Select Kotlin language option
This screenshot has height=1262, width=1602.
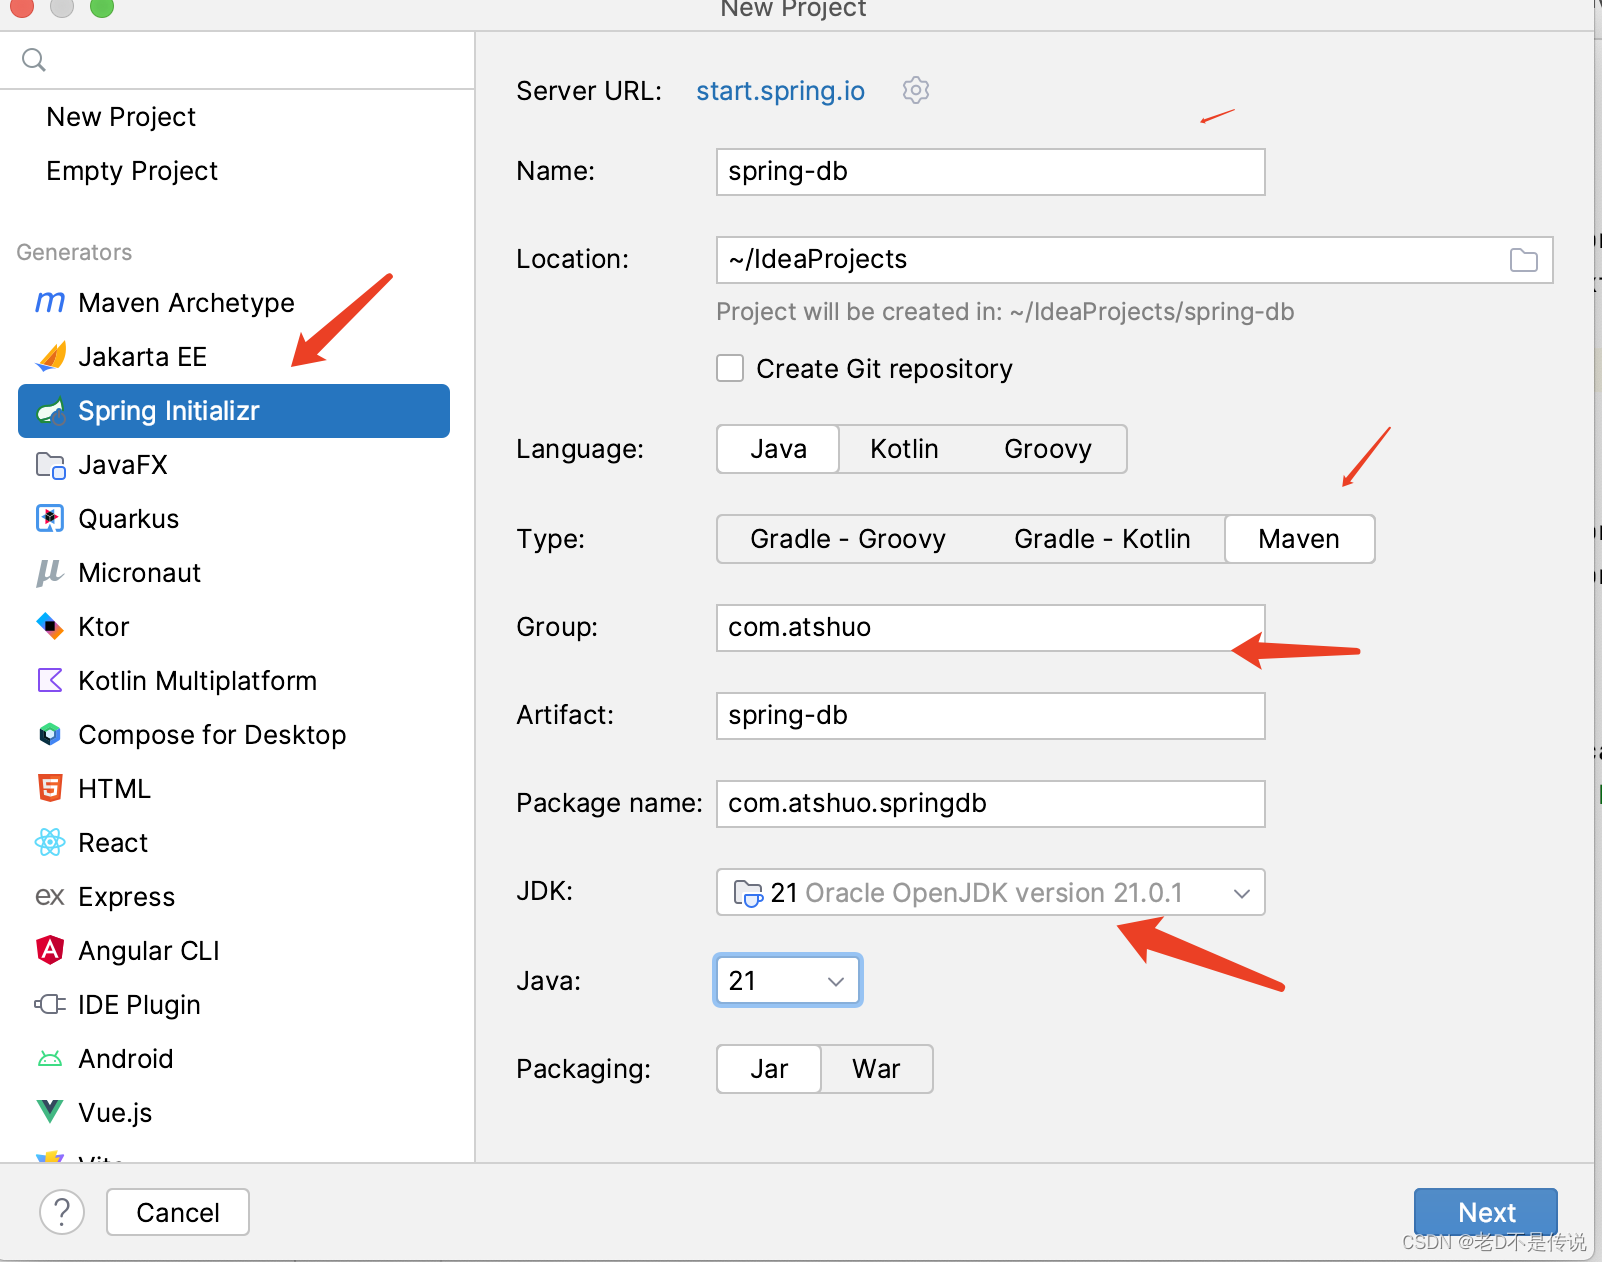(904, 449)
